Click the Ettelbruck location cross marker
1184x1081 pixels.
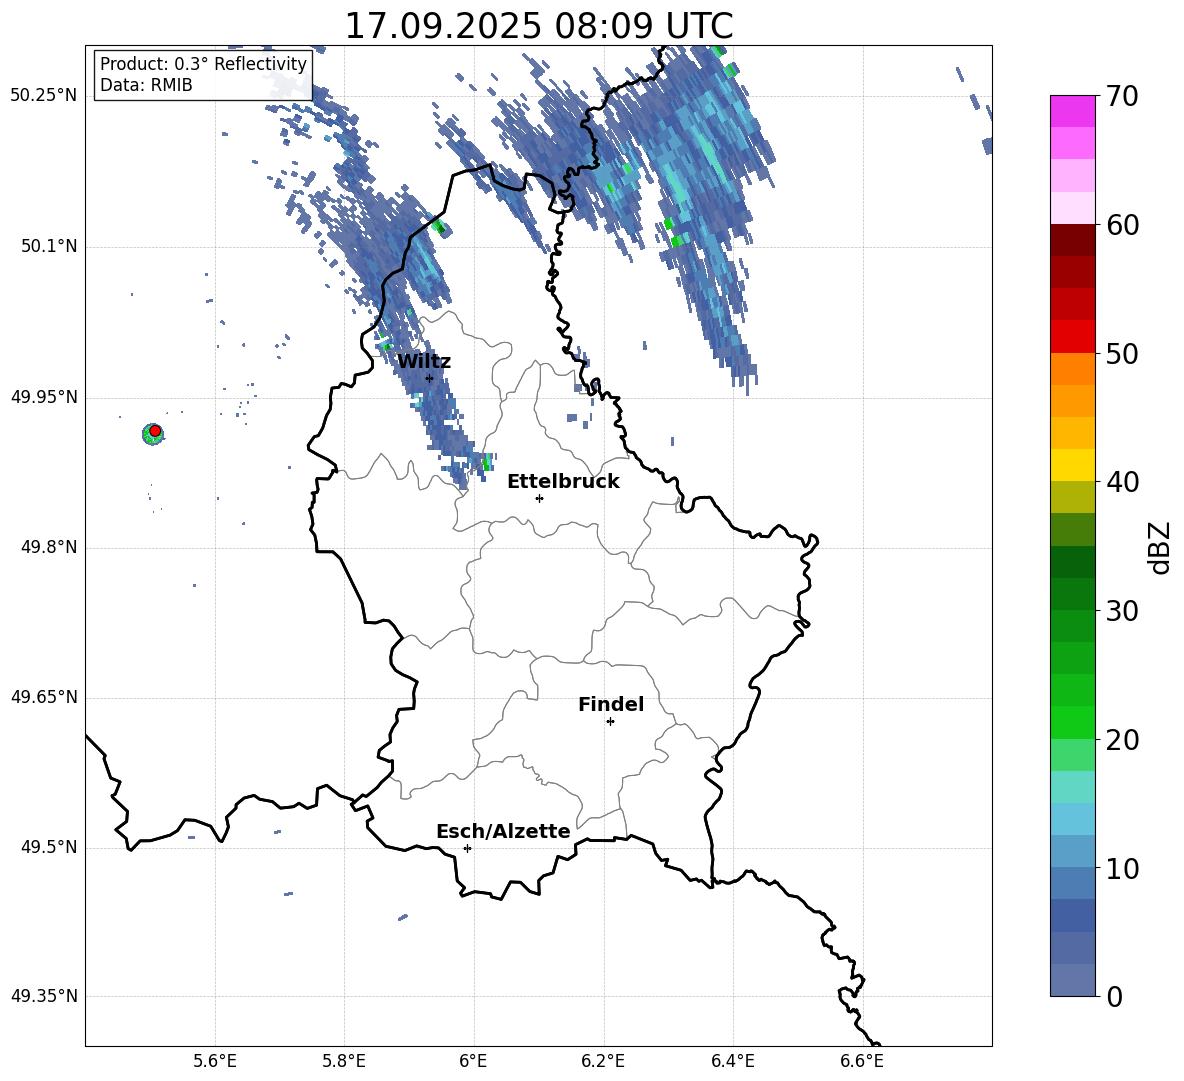pyautogui.click(x=539, y=498)
